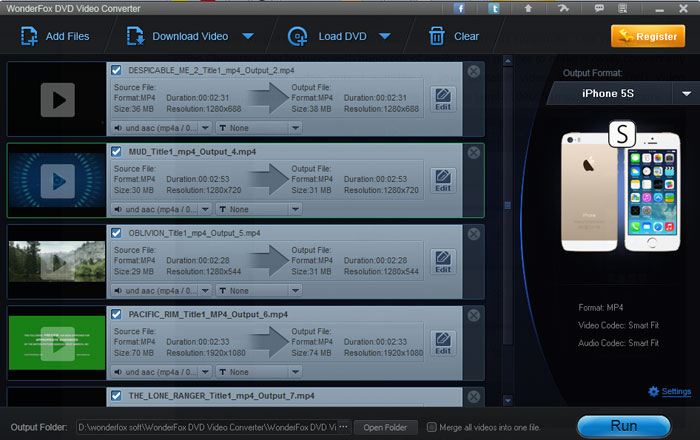Click the Download Video icon
This screenshot has height=440, width=700.
pyautogui.click(x=135, y=36)
